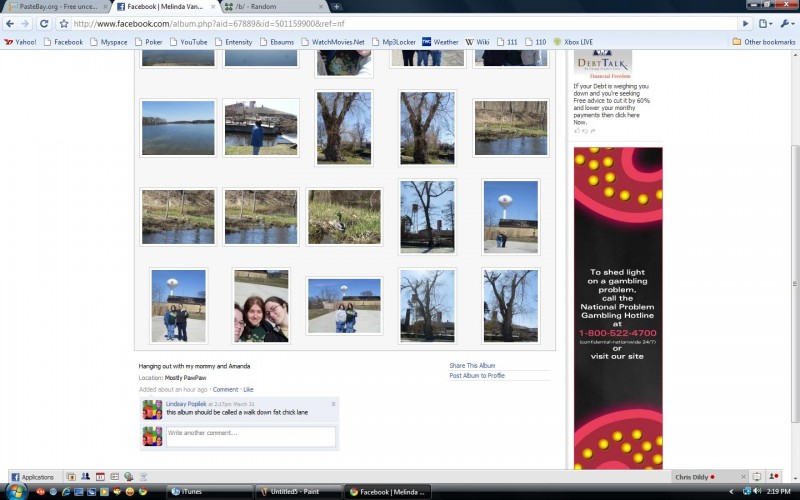
Task: Click the martini glass icon in Facebook bar
Action: pyautogui.click(x=143, y=477)
